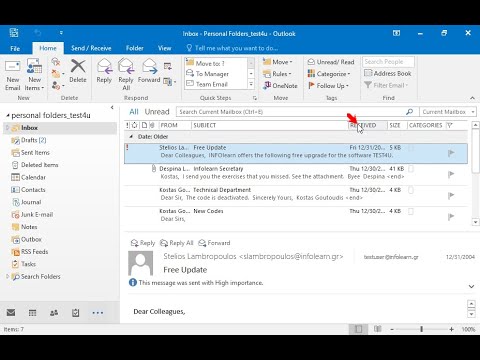Viewport: 480px width, 360px height.
Task: Select the 'Team Email' quick step
Action: (x=216, y=84)
